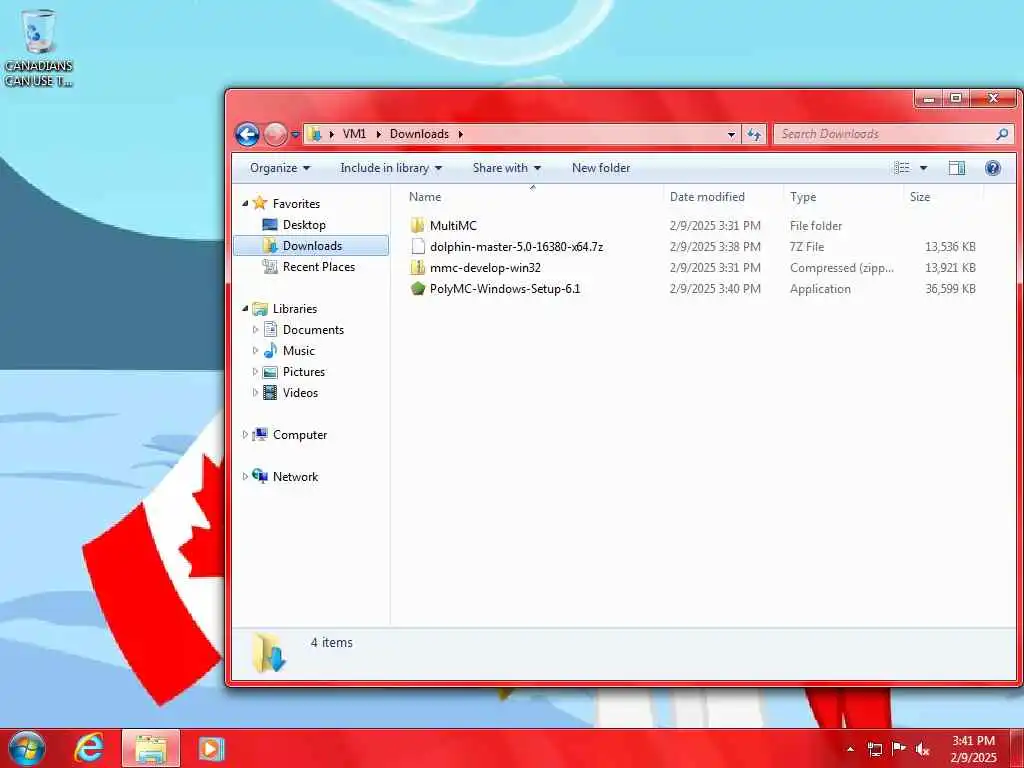Click the muted volume tray icon

pos(922,749)
